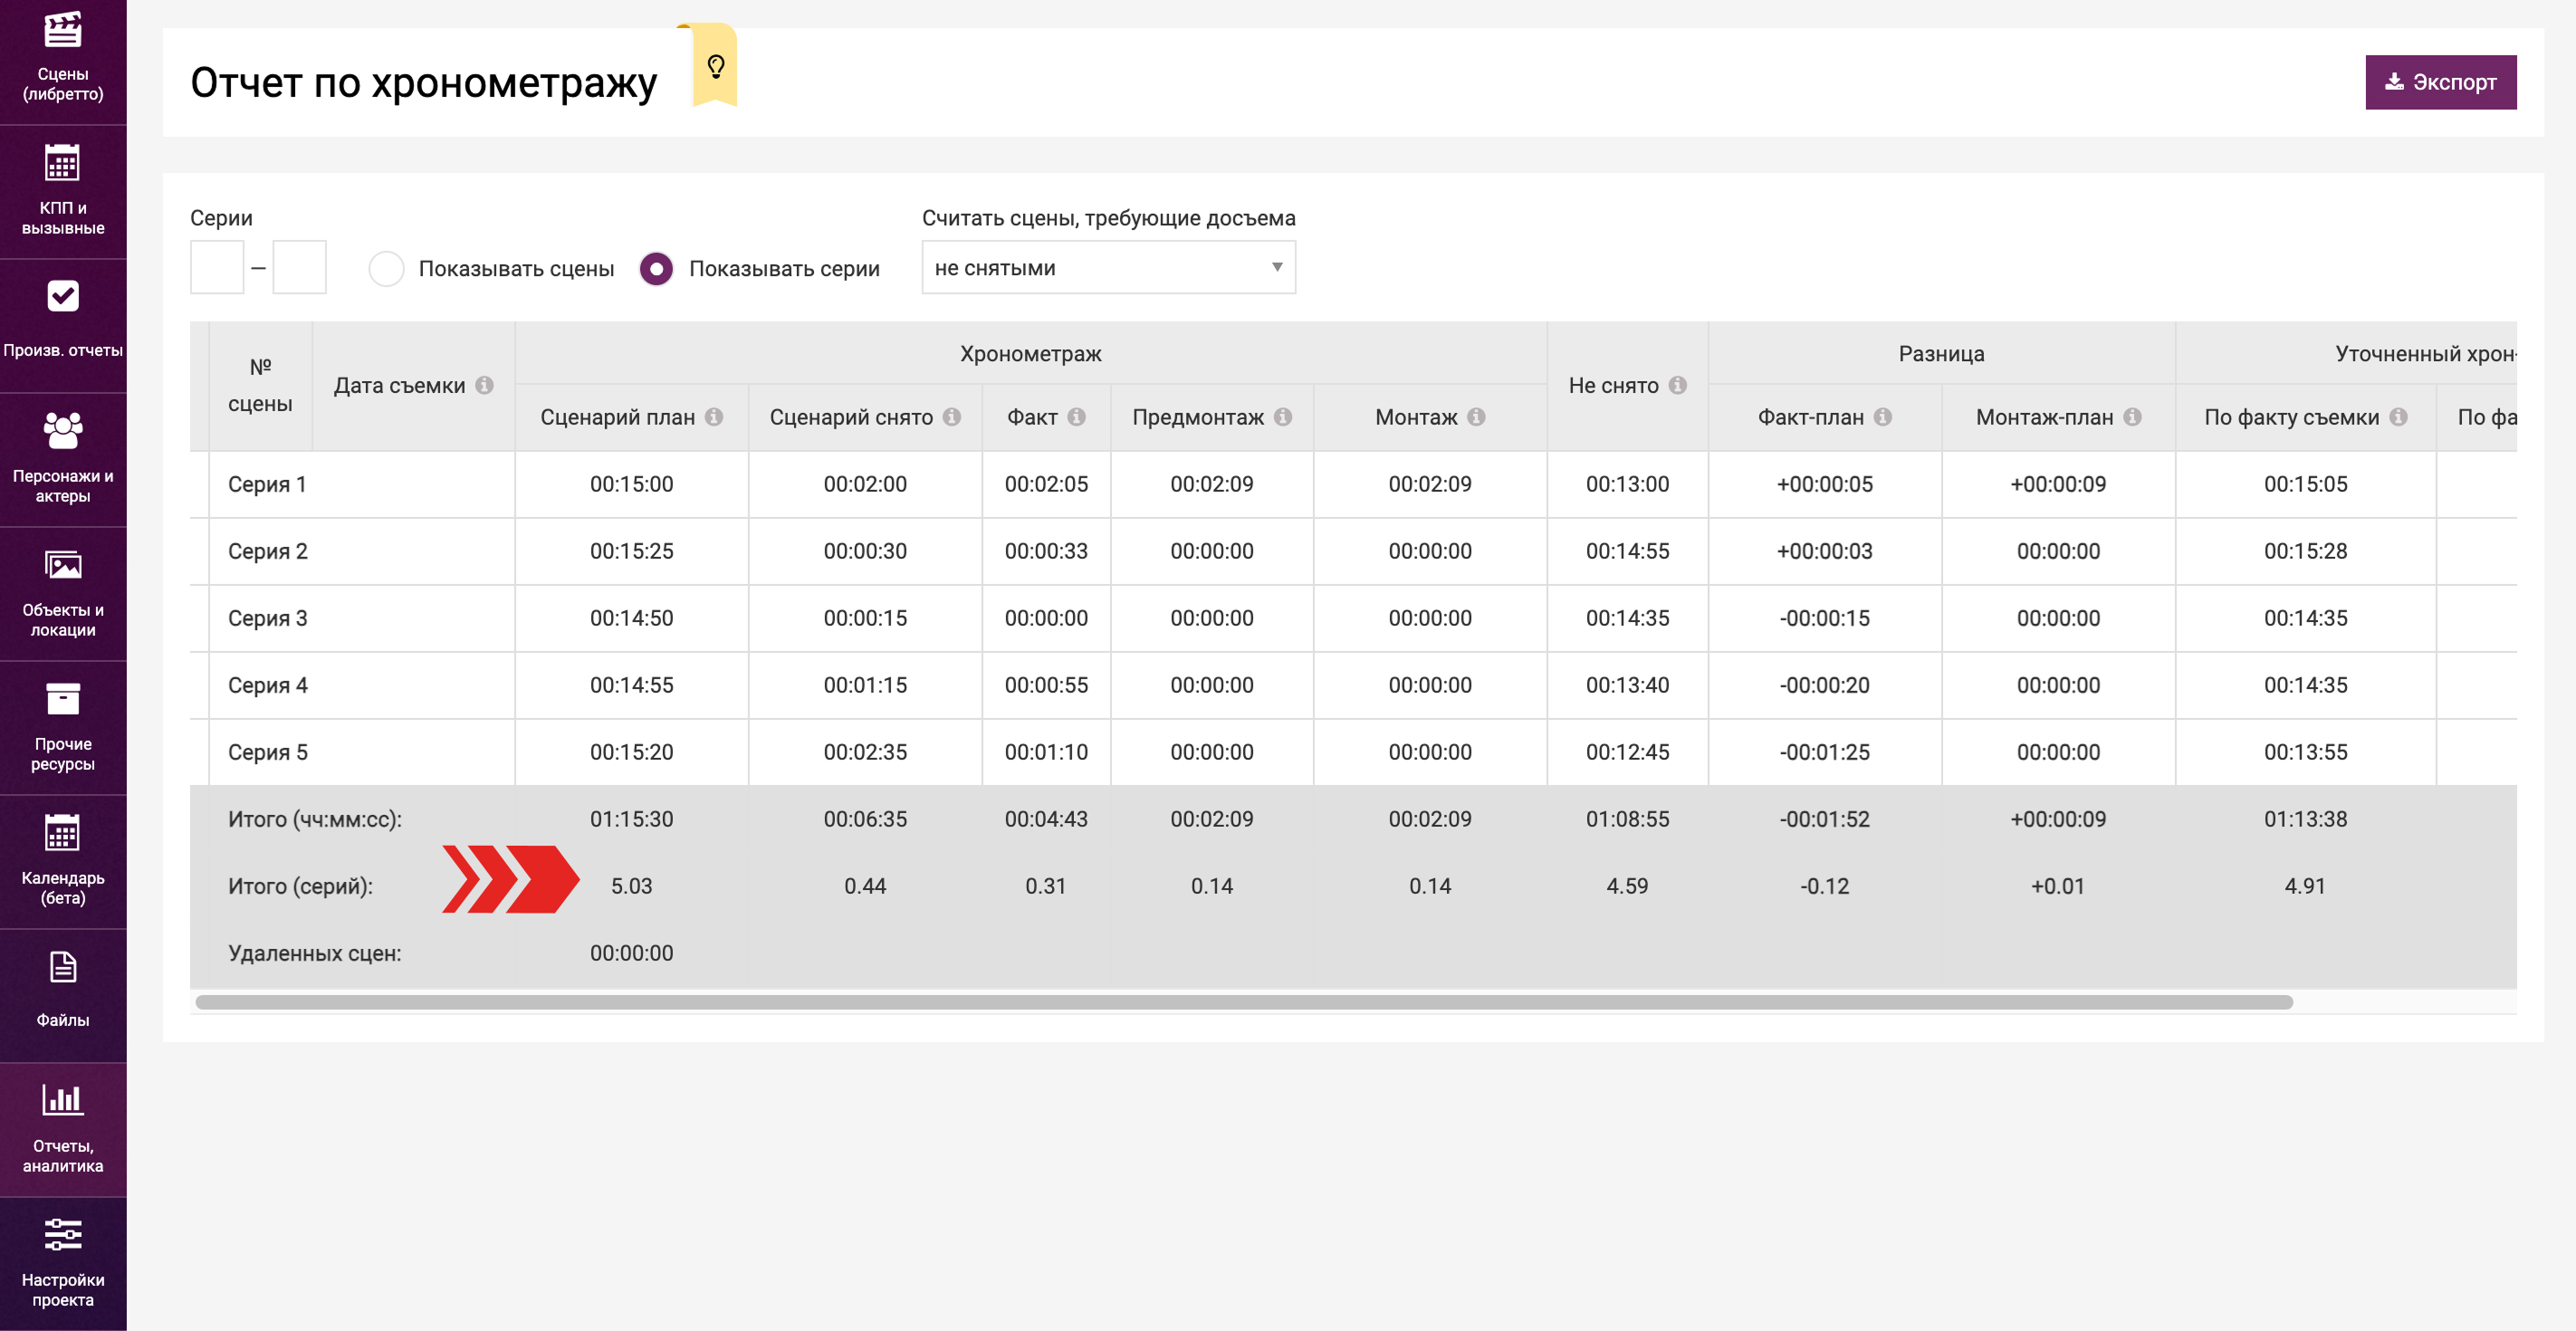Screen dimensions: 2576x1331
Task: Click the lightbulb hint bookmark icon
Action: point(715,67)
